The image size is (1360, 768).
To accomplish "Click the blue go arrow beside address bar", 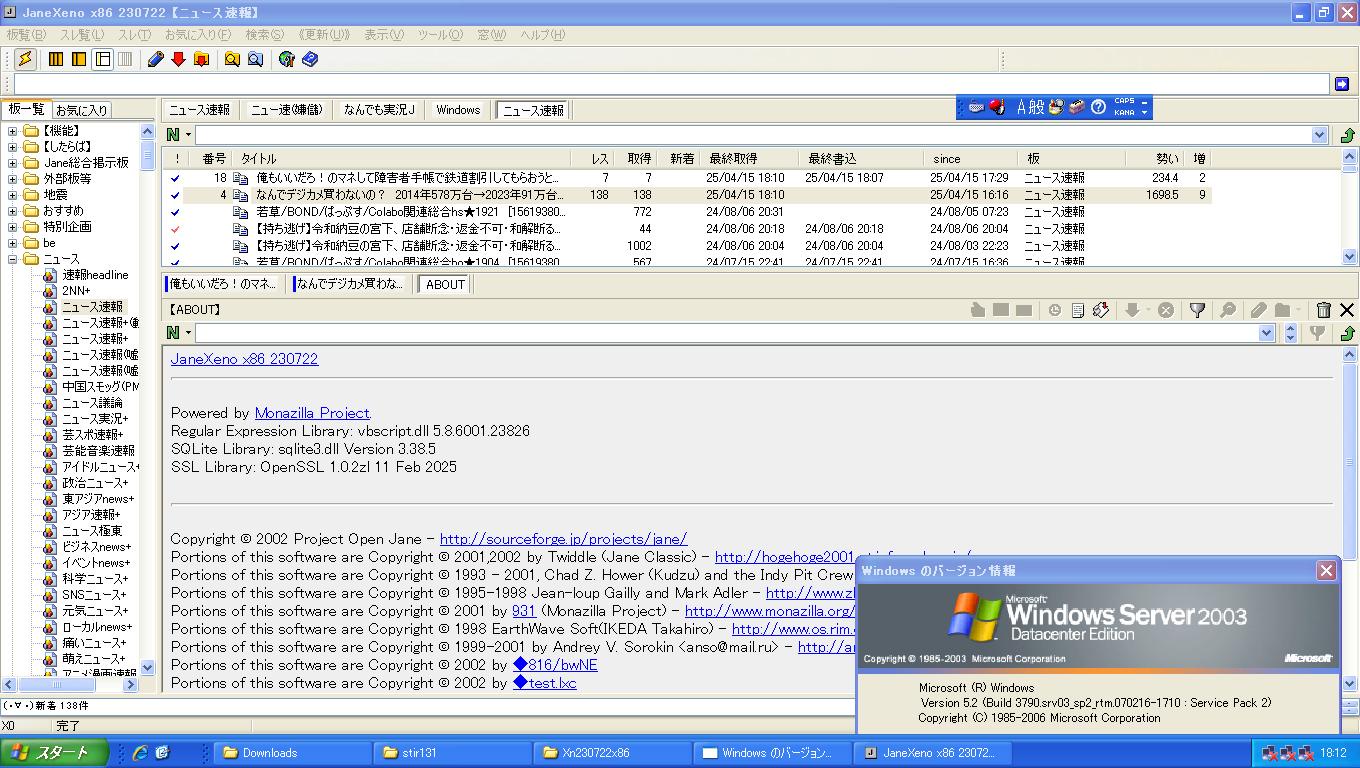I will [x=1342, y=84].
